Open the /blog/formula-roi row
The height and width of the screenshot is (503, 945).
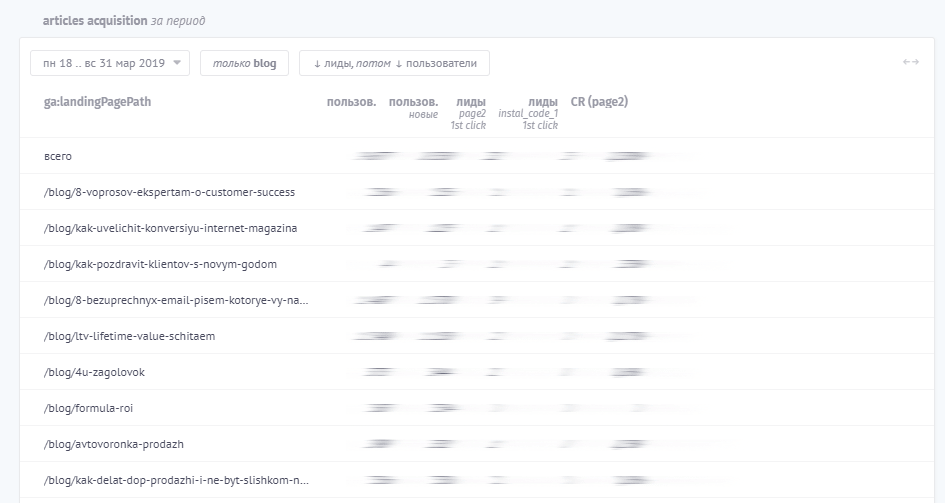(87, 408)
